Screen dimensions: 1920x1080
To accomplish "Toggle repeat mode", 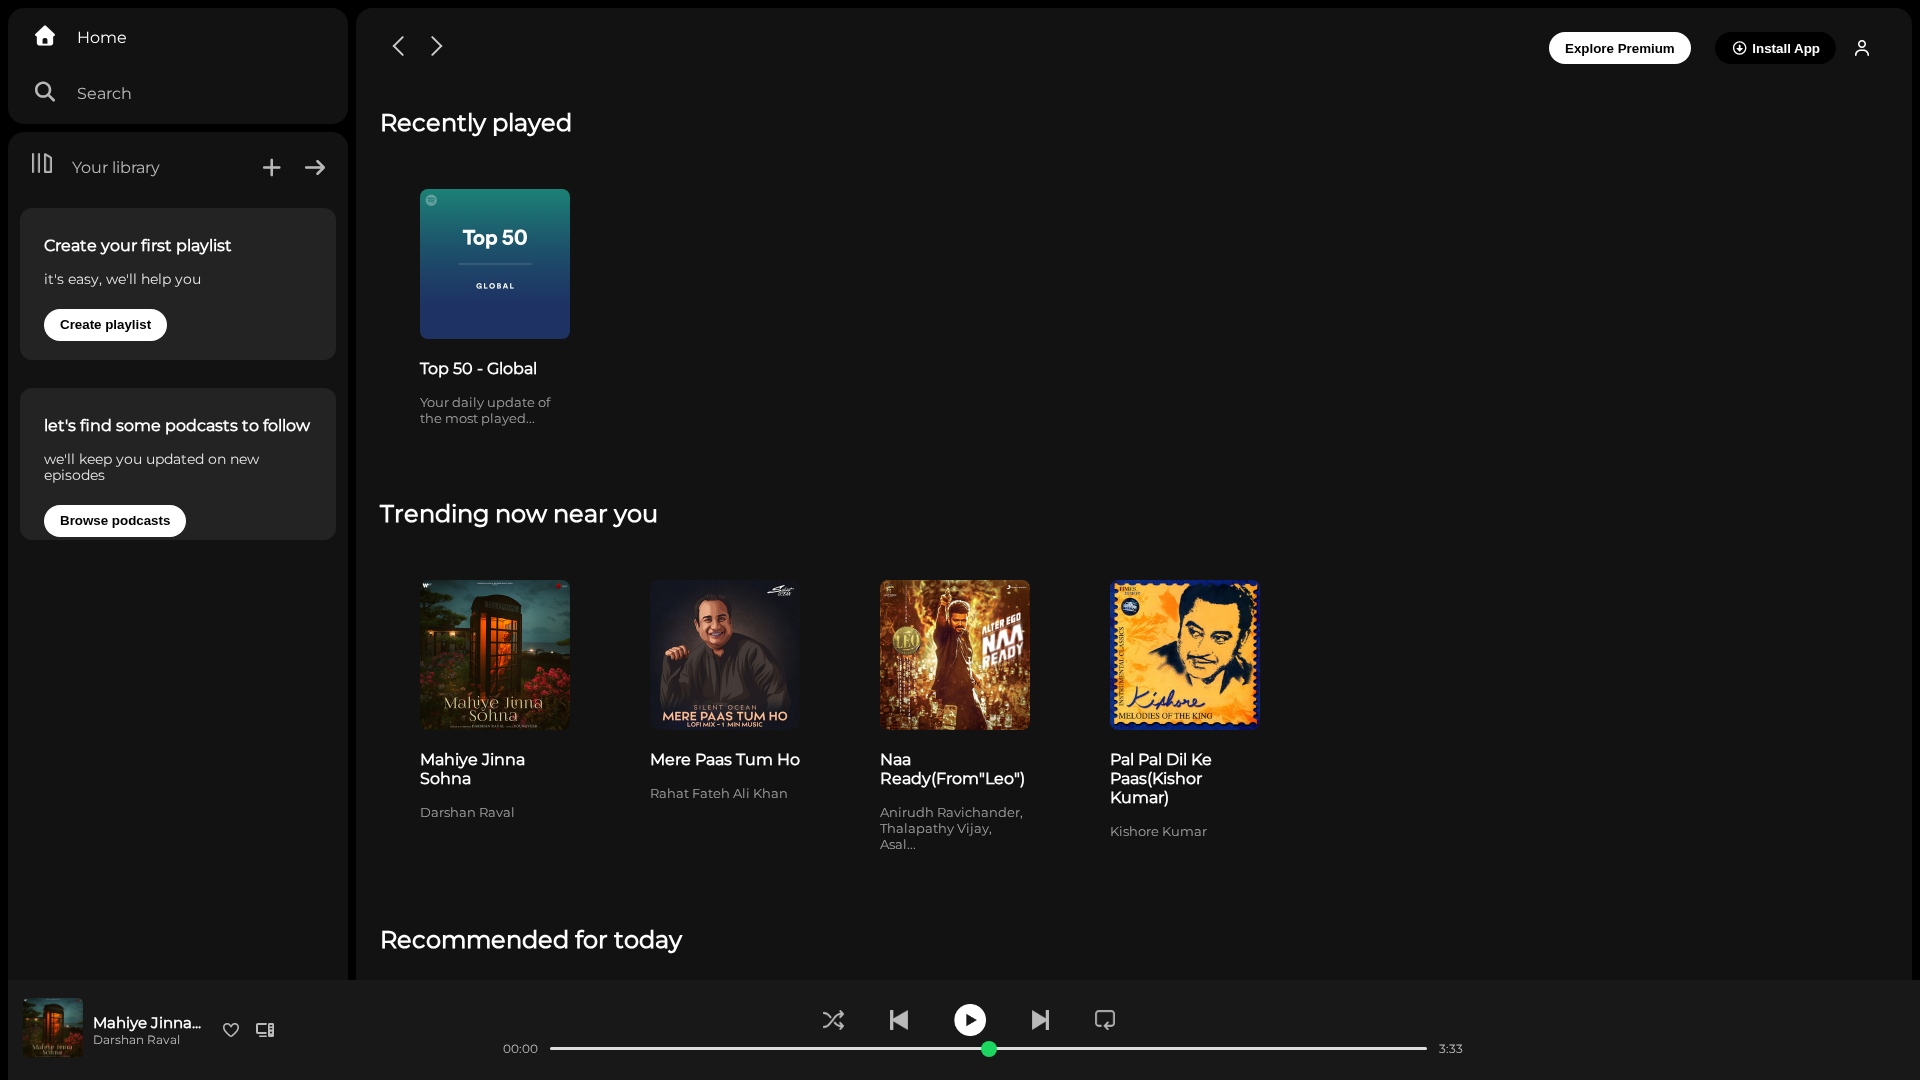I will pyautogui.click(x=1105, y=1020).
